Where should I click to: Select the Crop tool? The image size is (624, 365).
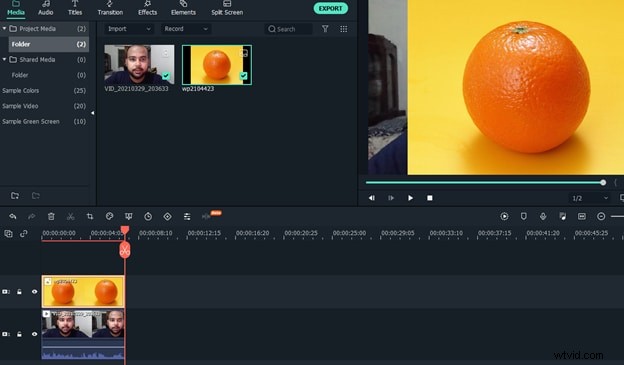pos(90,216)
